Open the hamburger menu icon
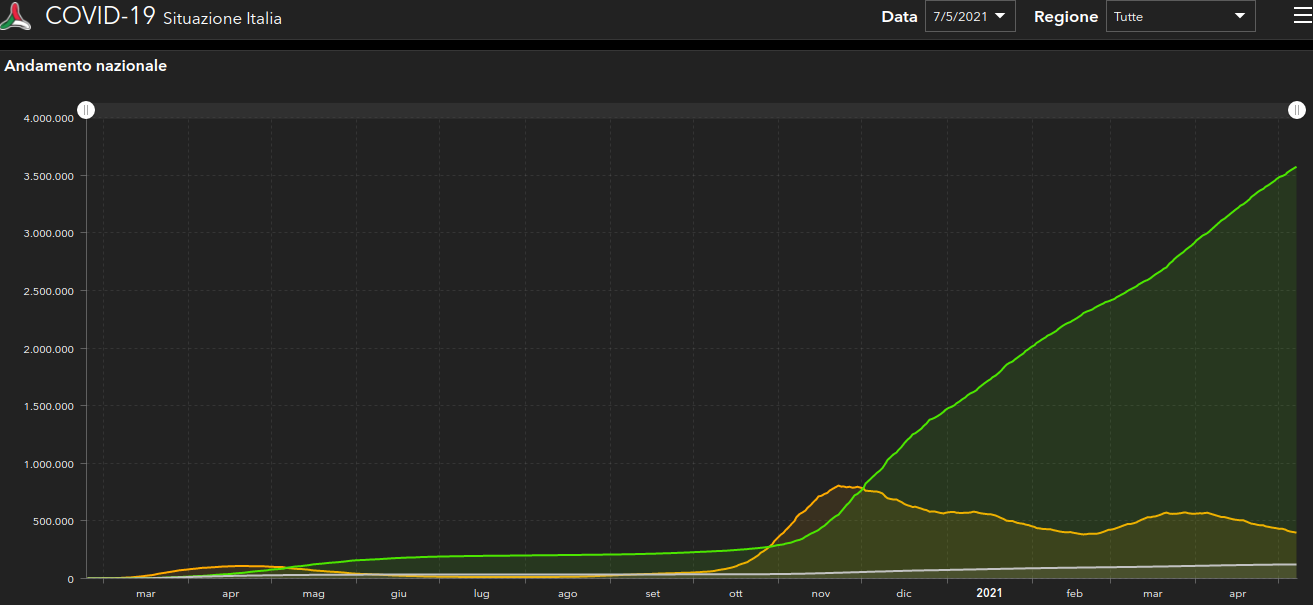The height and width of the screenshot is (605, 1313). [1302, 16]
